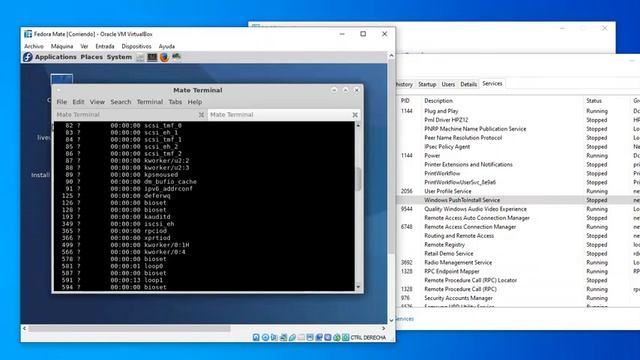Select the Plug and Play service row

pyautogui.click(x=518, y=111)
